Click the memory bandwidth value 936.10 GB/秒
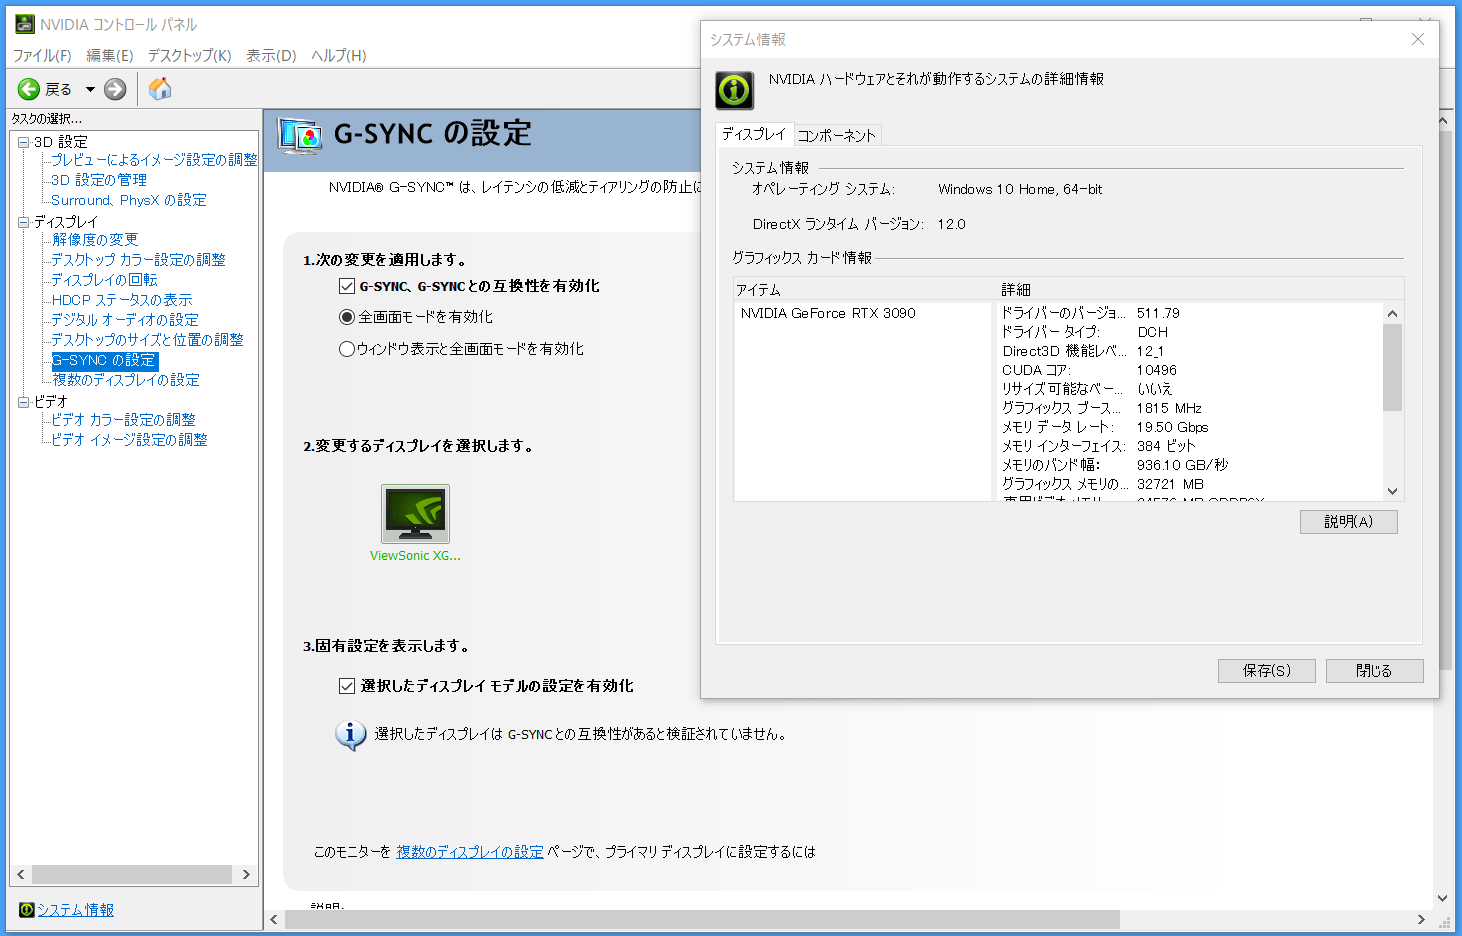 [x=1182, y=465]
